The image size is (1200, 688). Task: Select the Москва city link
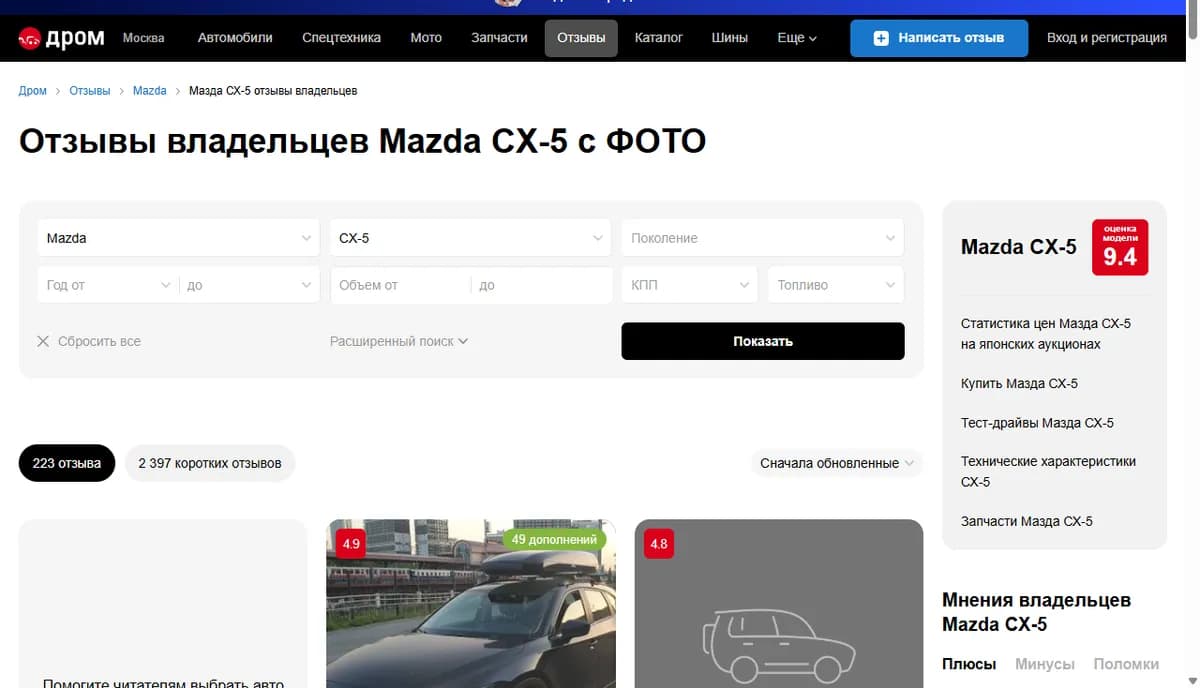coord(144,38)
